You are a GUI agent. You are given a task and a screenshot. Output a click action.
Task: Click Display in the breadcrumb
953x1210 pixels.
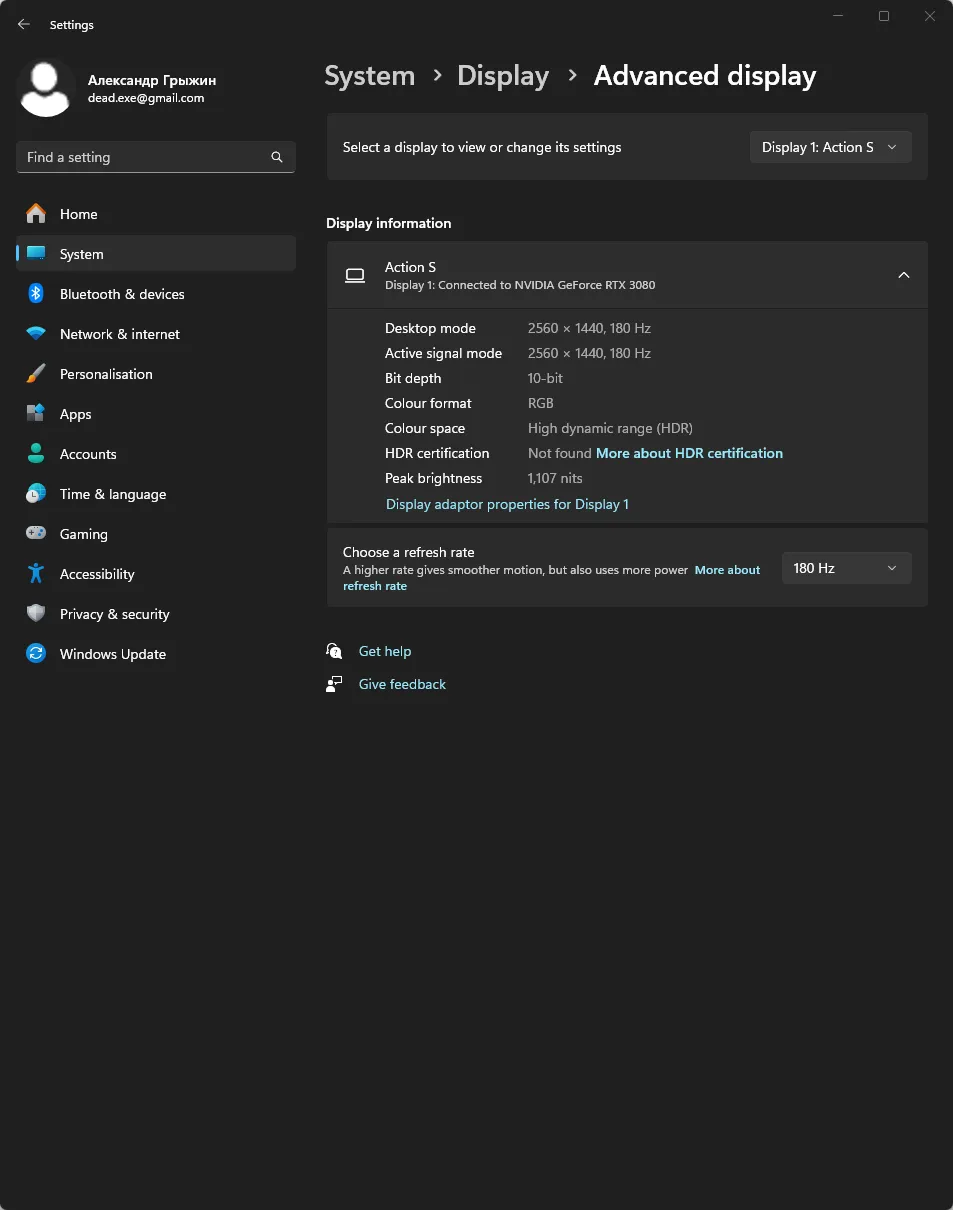[x=502, y=76]
